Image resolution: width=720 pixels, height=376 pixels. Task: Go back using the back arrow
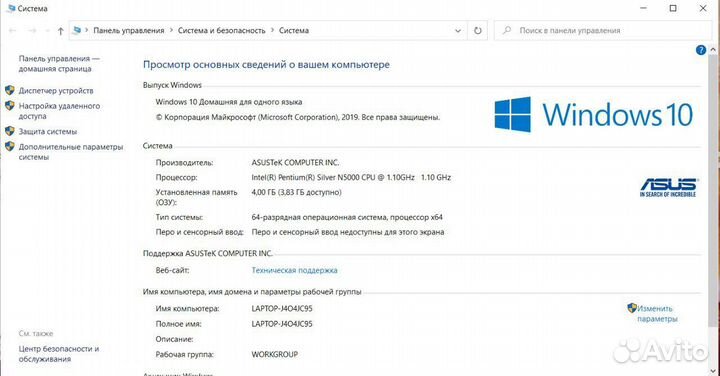click(12, 31)
